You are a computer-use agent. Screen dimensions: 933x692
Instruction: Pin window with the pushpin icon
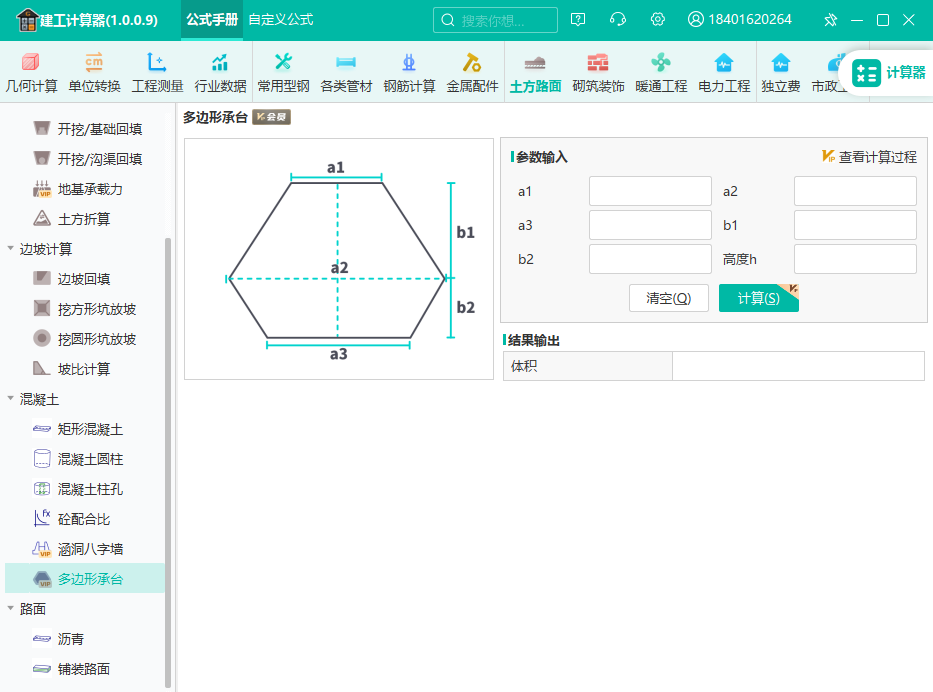pos(830,20)
